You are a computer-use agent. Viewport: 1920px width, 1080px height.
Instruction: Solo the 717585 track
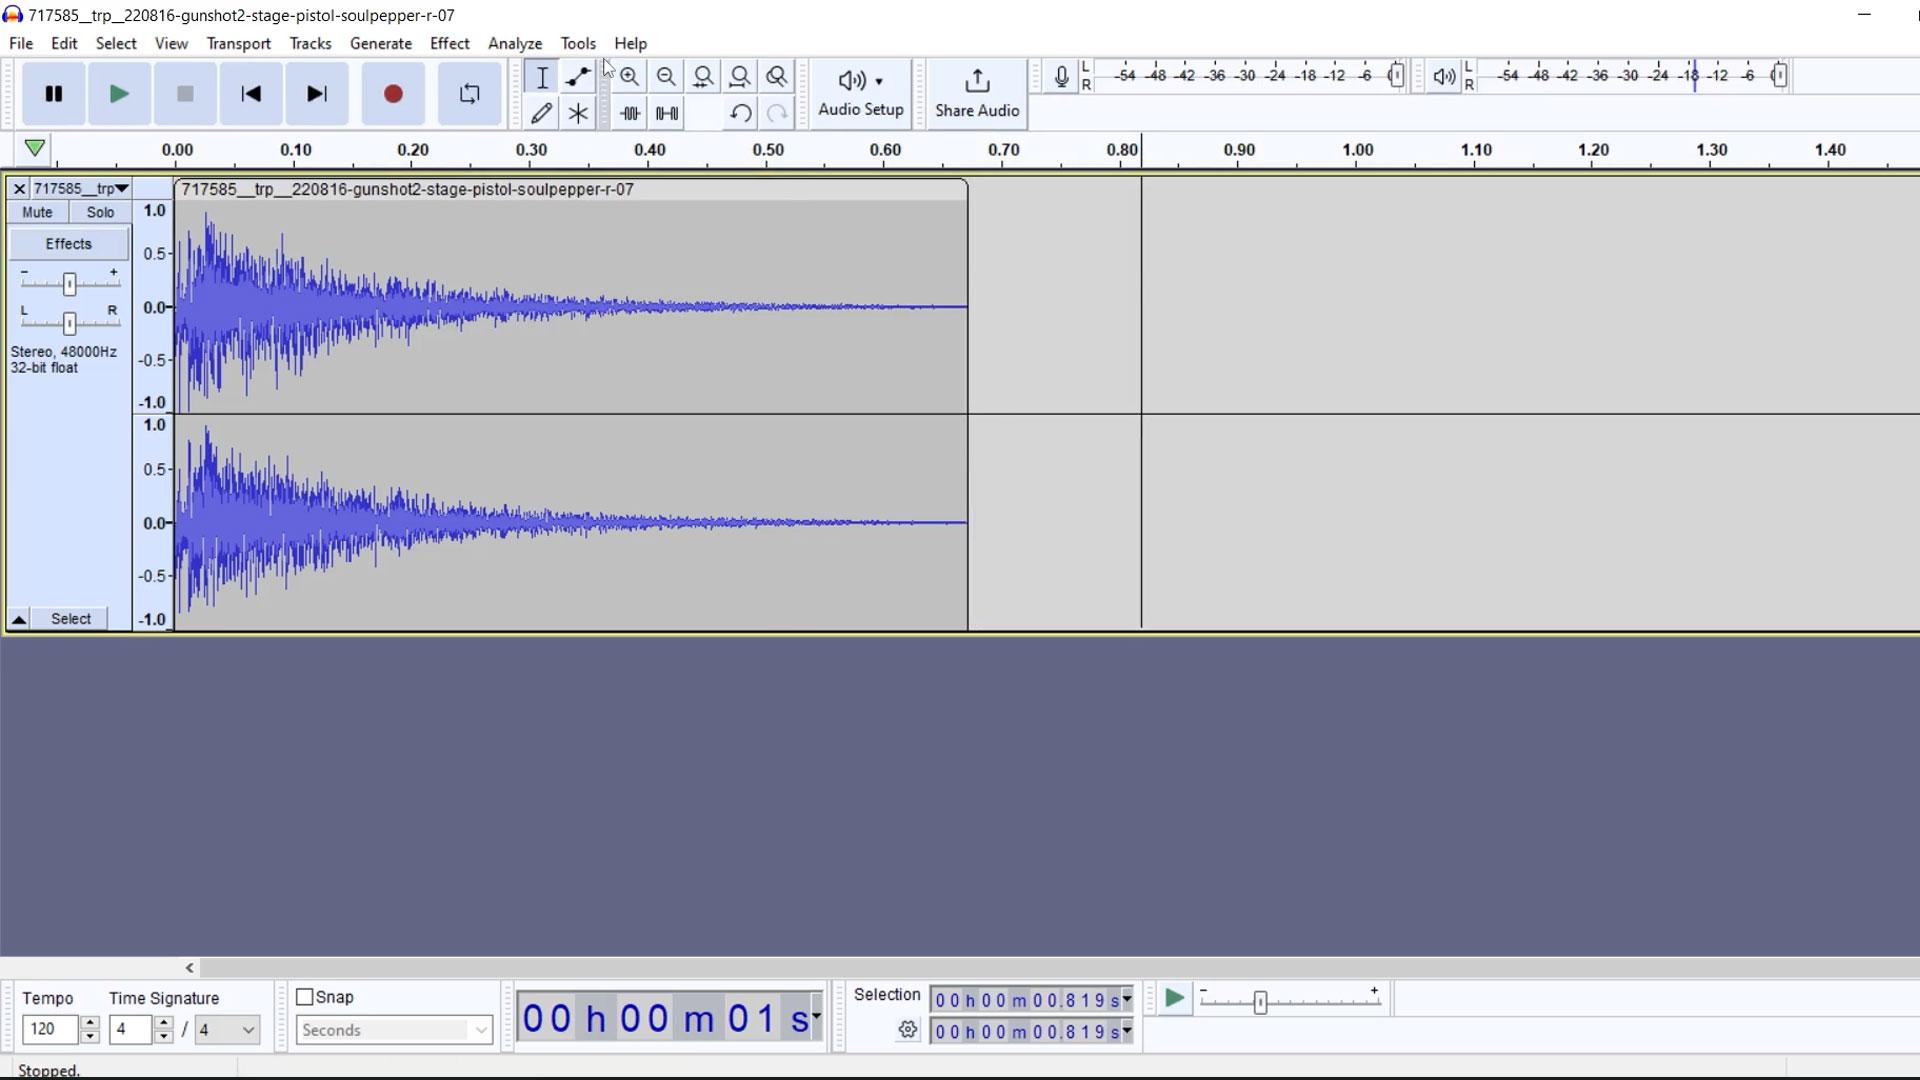point(99,211)
